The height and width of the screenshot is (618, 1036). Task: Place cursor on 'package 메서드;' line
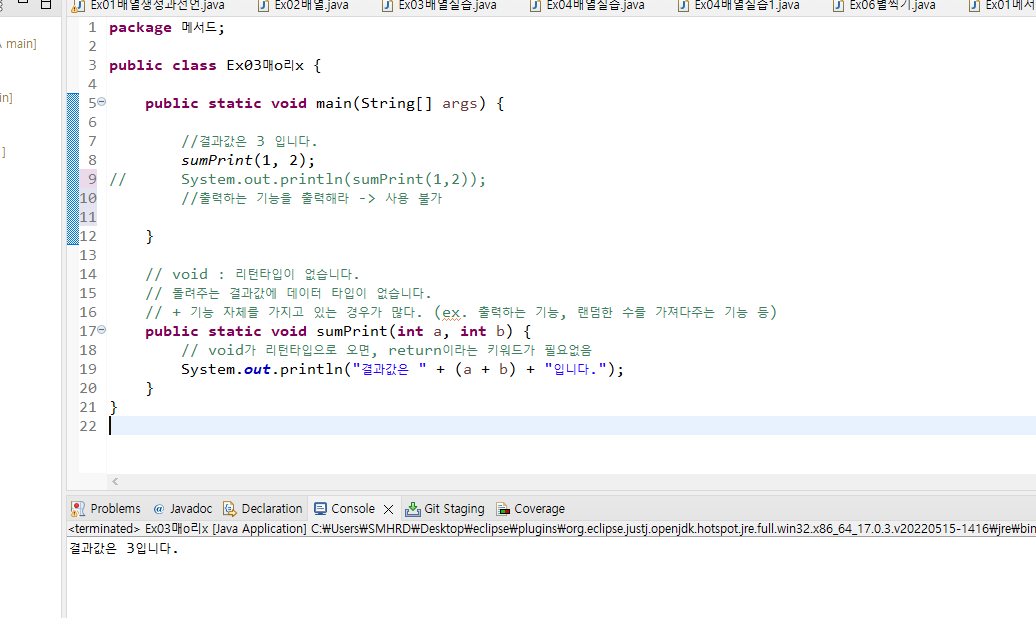(166, 28)
